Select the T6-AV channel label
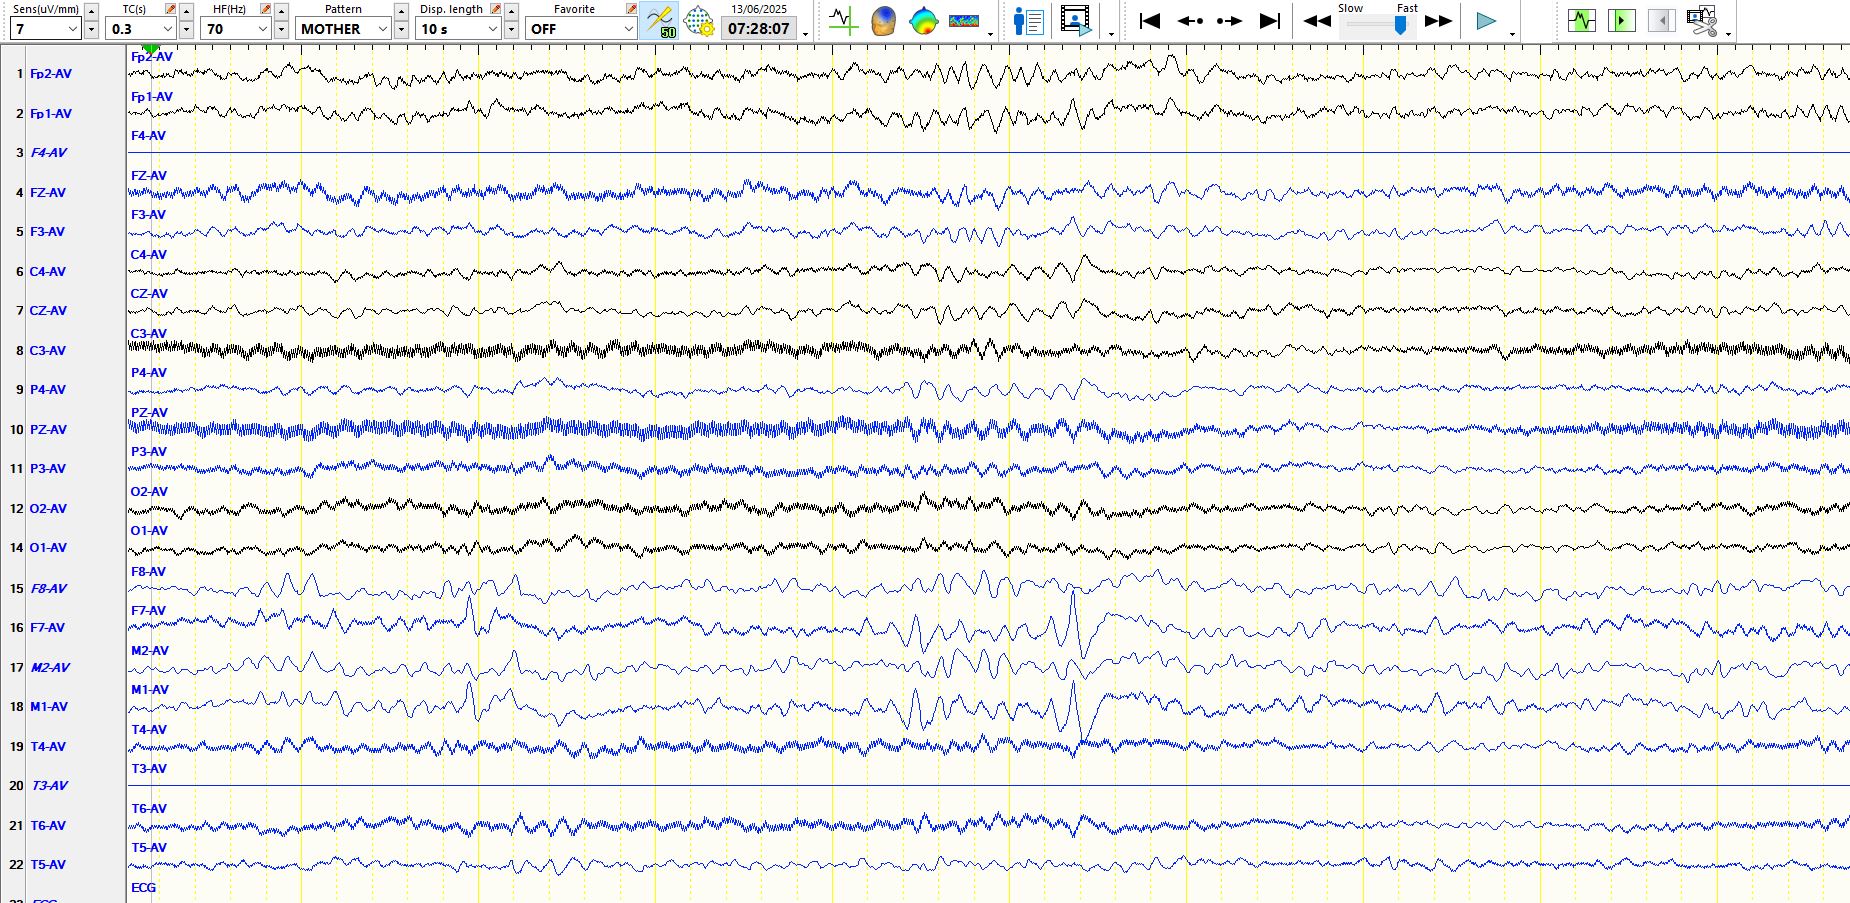This screenshot has width=1850, height=903. pyautogui.click(x=48, y=826)
